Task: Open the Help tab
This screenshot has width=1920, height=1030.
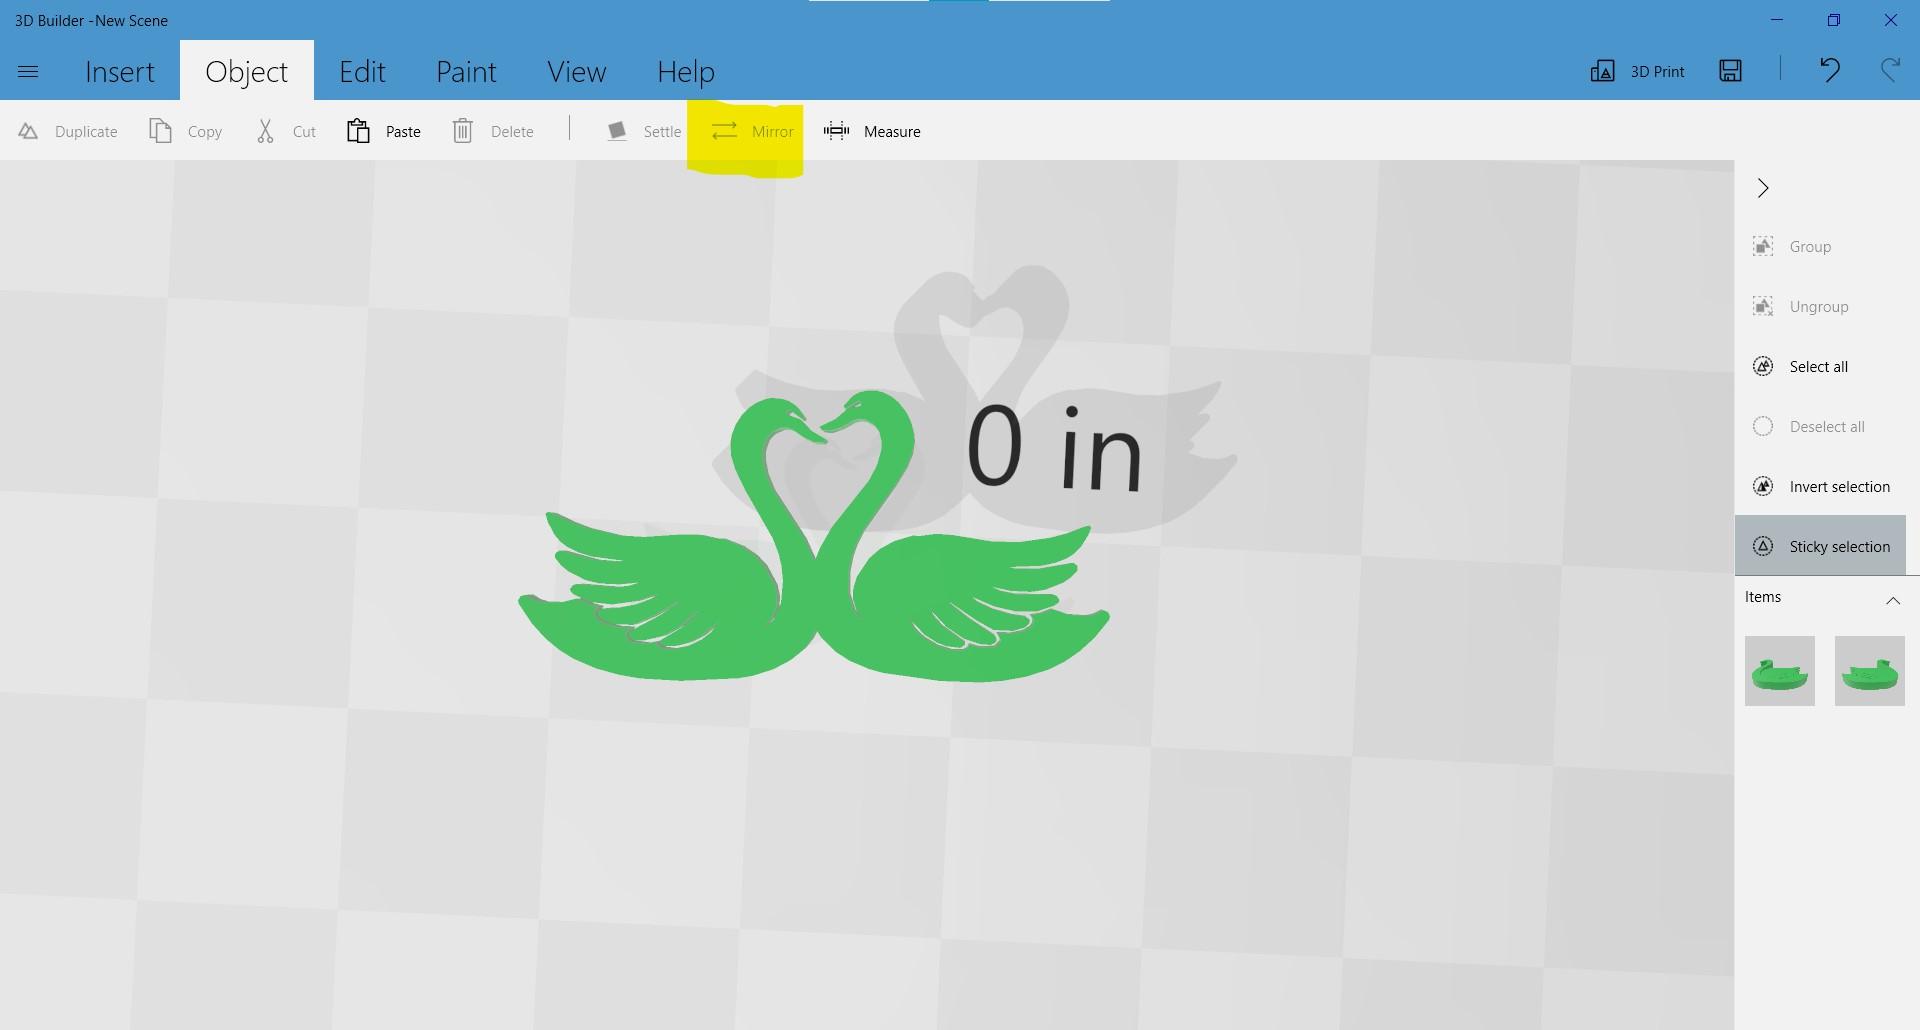Action: tap(686, 71)
